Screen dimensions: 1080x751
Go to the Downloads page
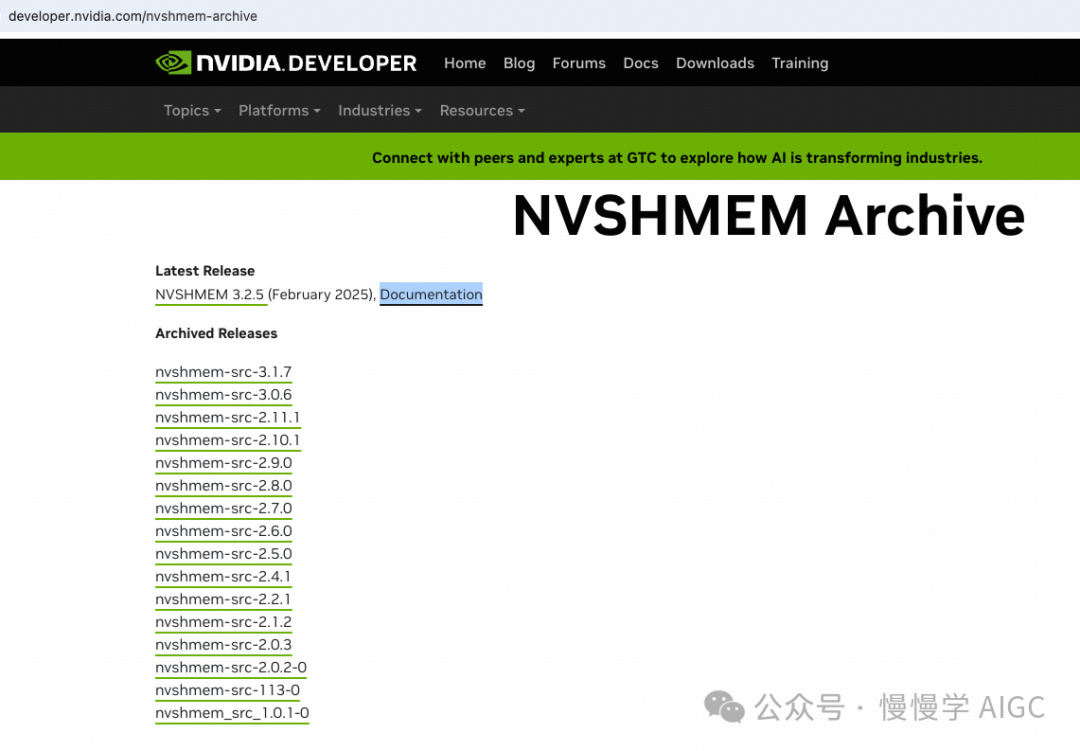pos(715,63)
